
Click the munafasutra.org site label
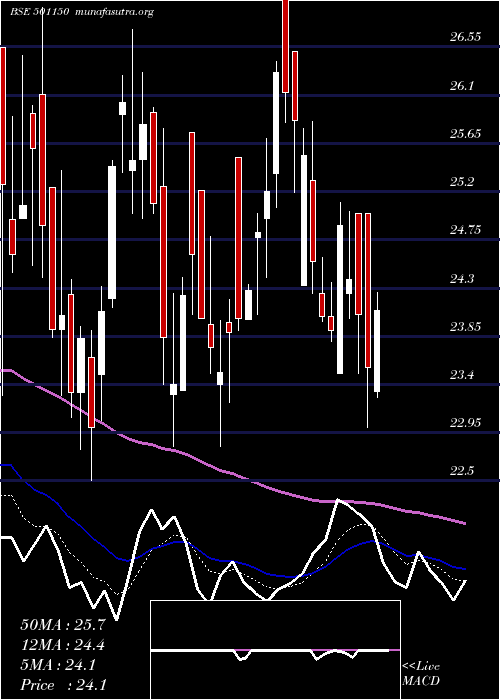[x=115, y=12]
